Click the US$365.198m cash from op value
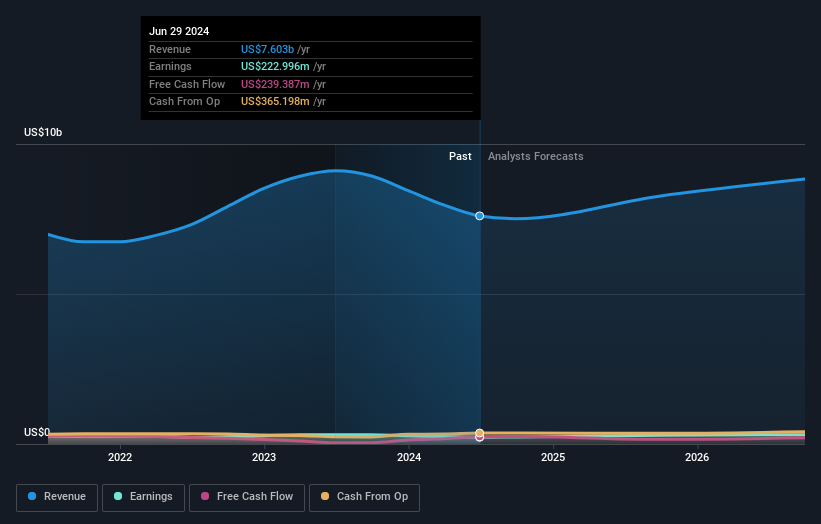Screen dimensions: 821x524 coord(275,102)
